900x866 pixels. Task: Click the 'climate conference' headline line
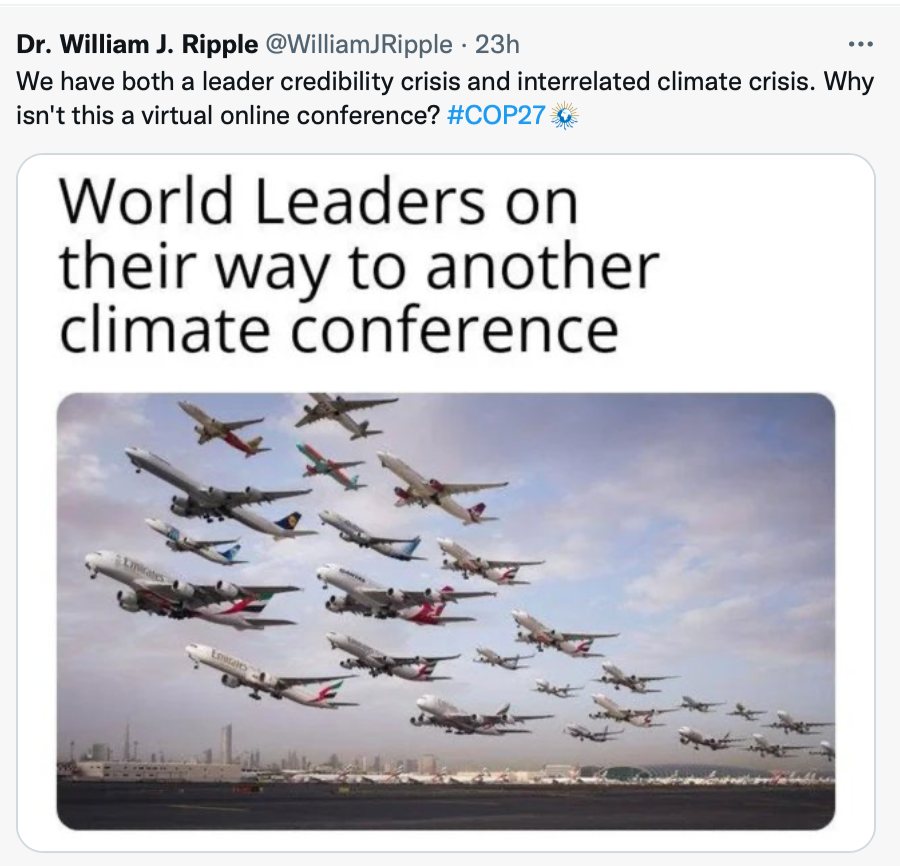[x=339, y=330]
